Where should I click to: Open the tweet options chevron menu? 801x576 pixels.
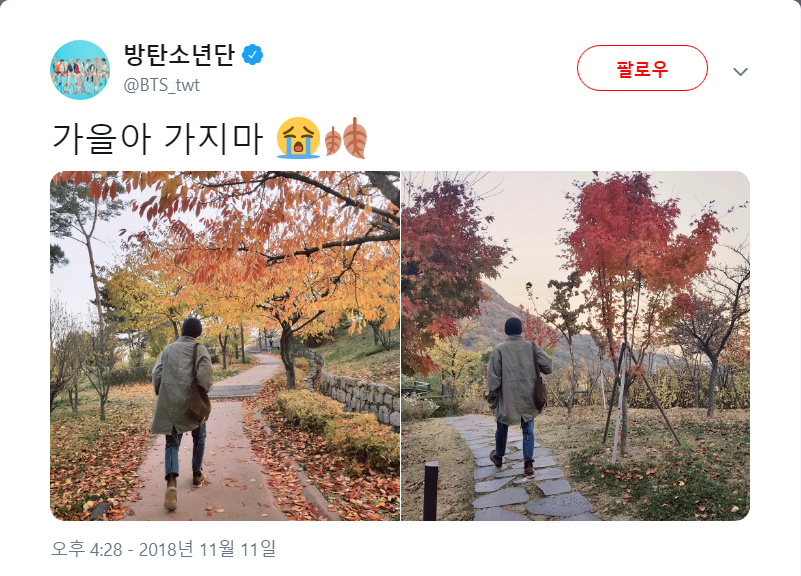tap(740, 71)
